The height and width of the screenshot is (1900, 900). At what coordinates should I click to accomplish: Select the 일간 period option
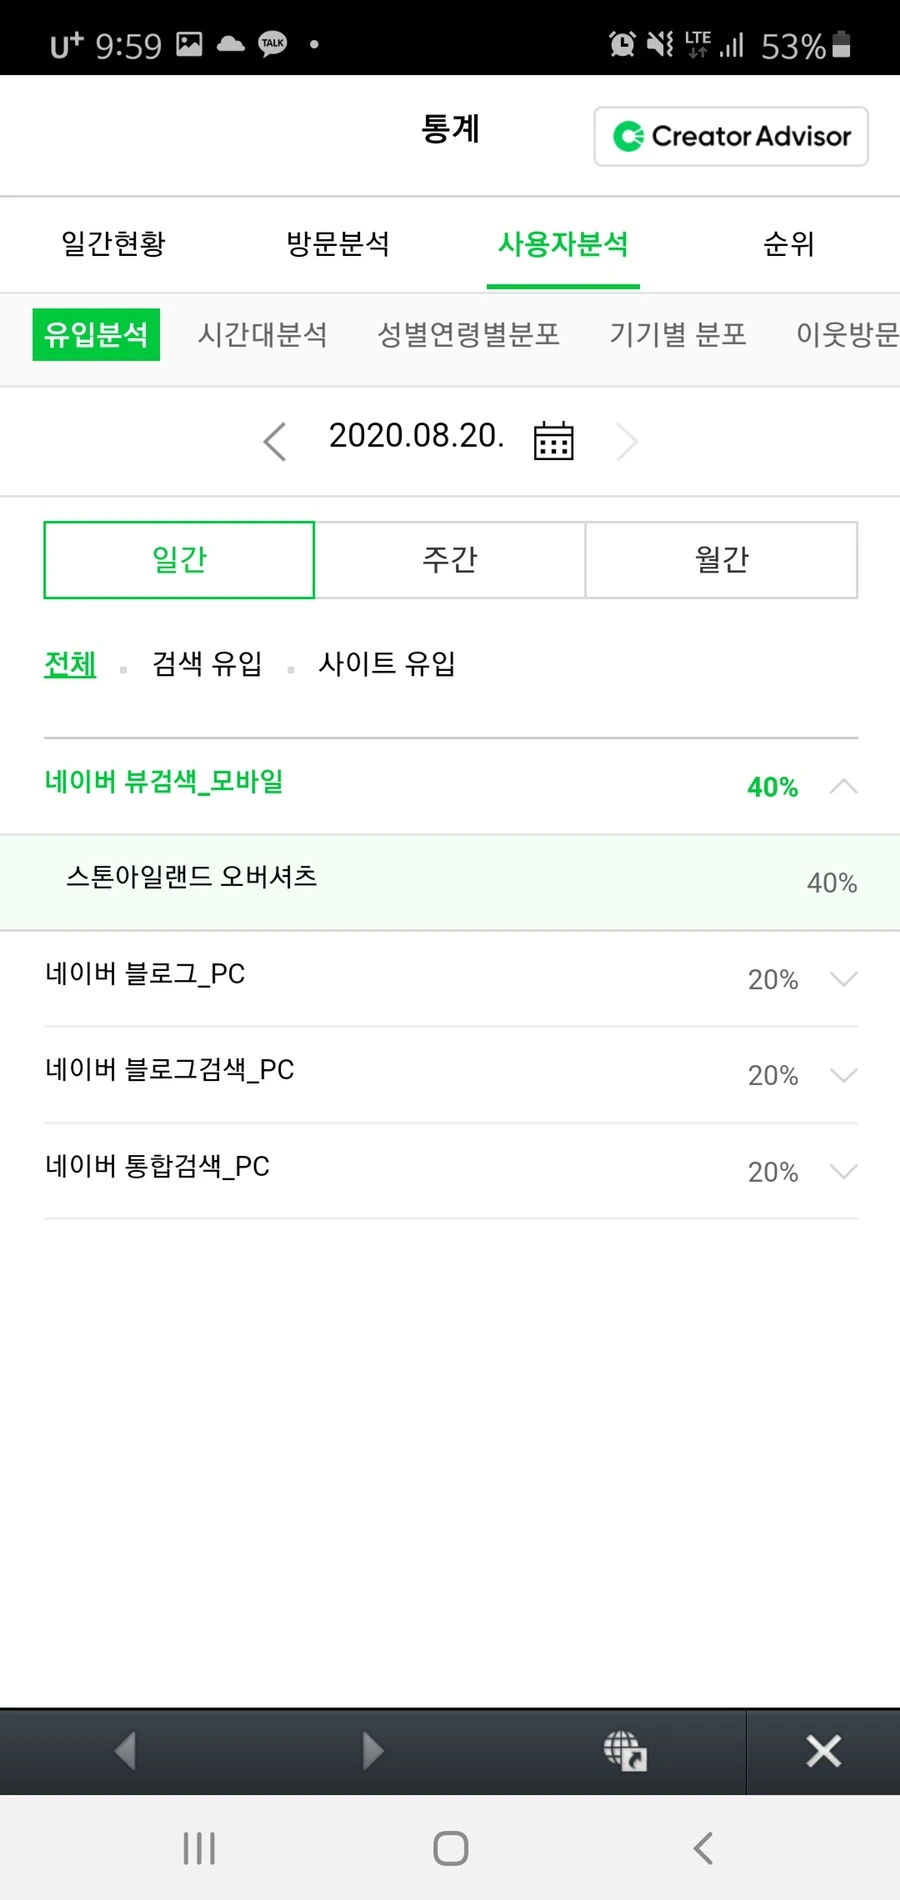pos(179,560)
